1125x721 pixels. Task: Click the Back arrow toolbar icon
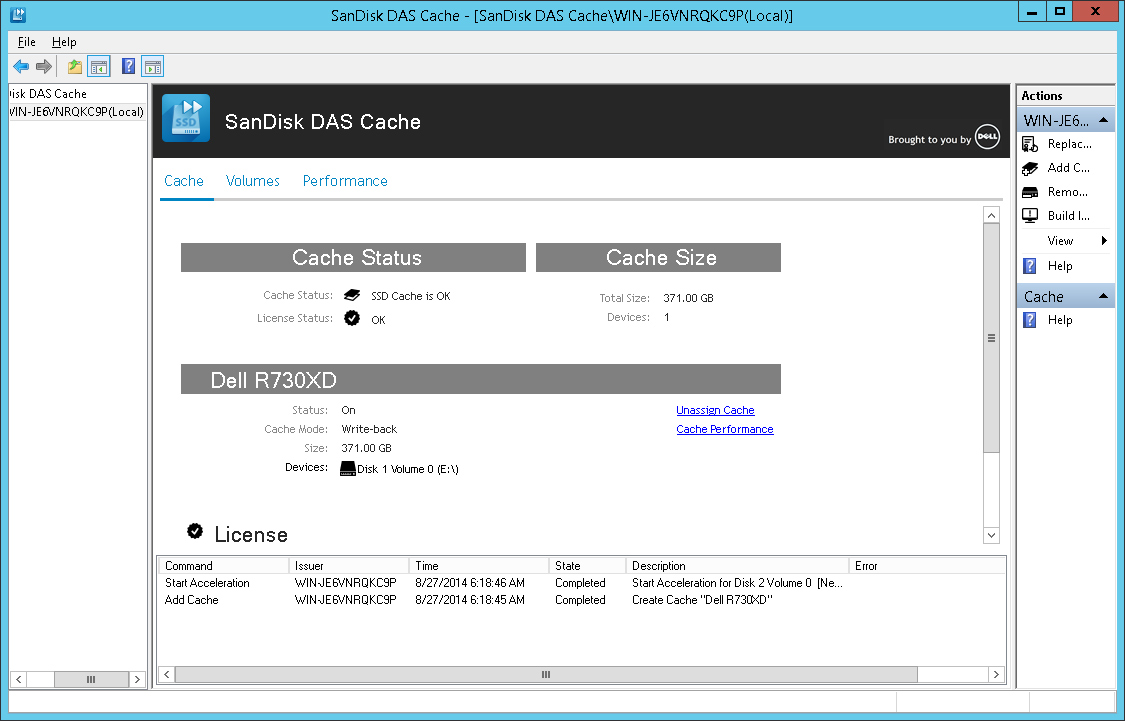21,67
